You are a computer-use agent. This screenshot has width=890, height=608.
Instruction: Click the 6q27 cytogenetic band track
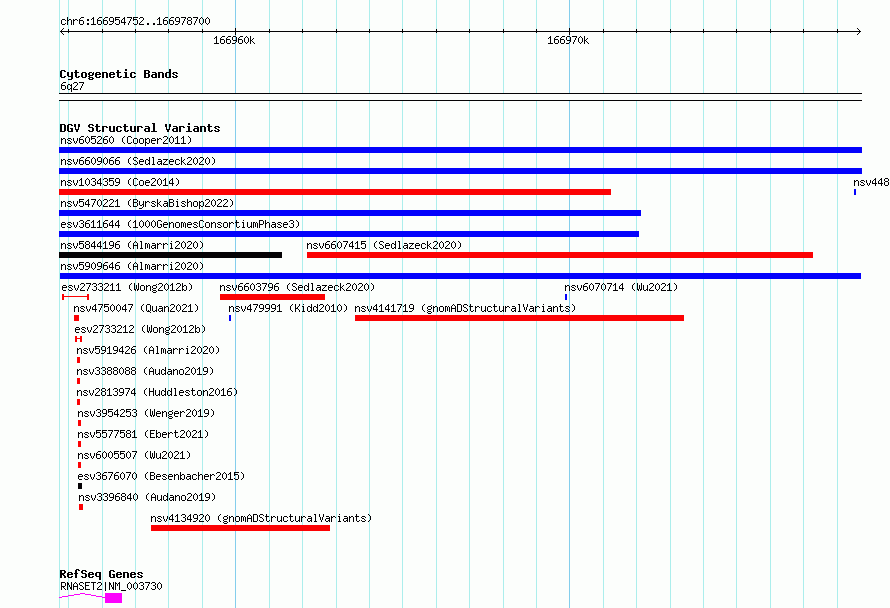[460, 97]
